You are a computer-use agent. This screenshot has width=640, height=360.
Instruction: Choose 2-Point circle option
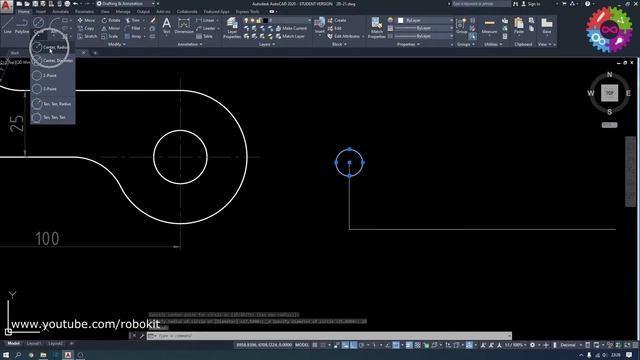pos(53,76)
